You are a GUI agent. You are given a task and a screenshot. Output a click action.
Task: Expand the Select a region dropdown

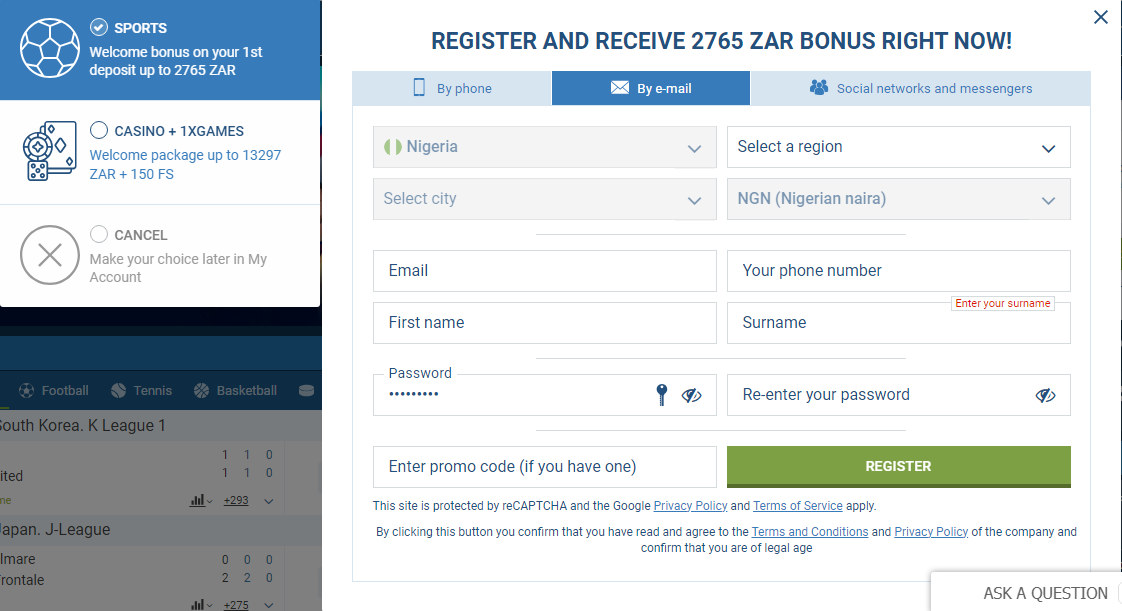tap(899, 147)
